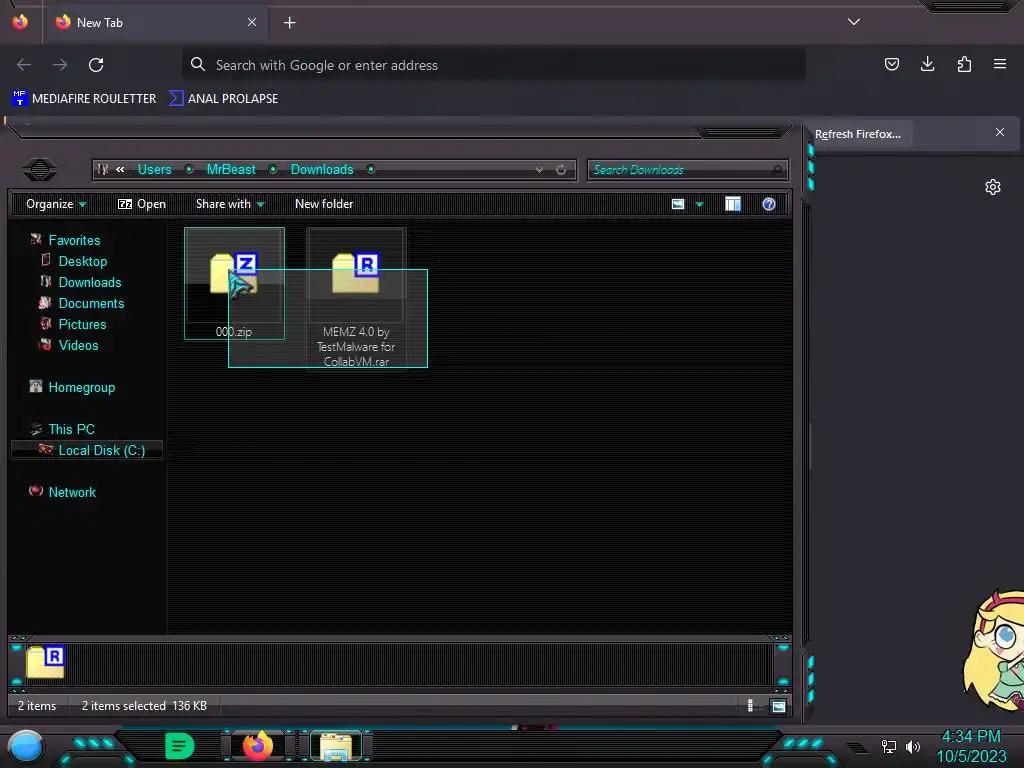Switch to details view in status bar
This screenshot has width=1024, height=768.
(750, 705)
